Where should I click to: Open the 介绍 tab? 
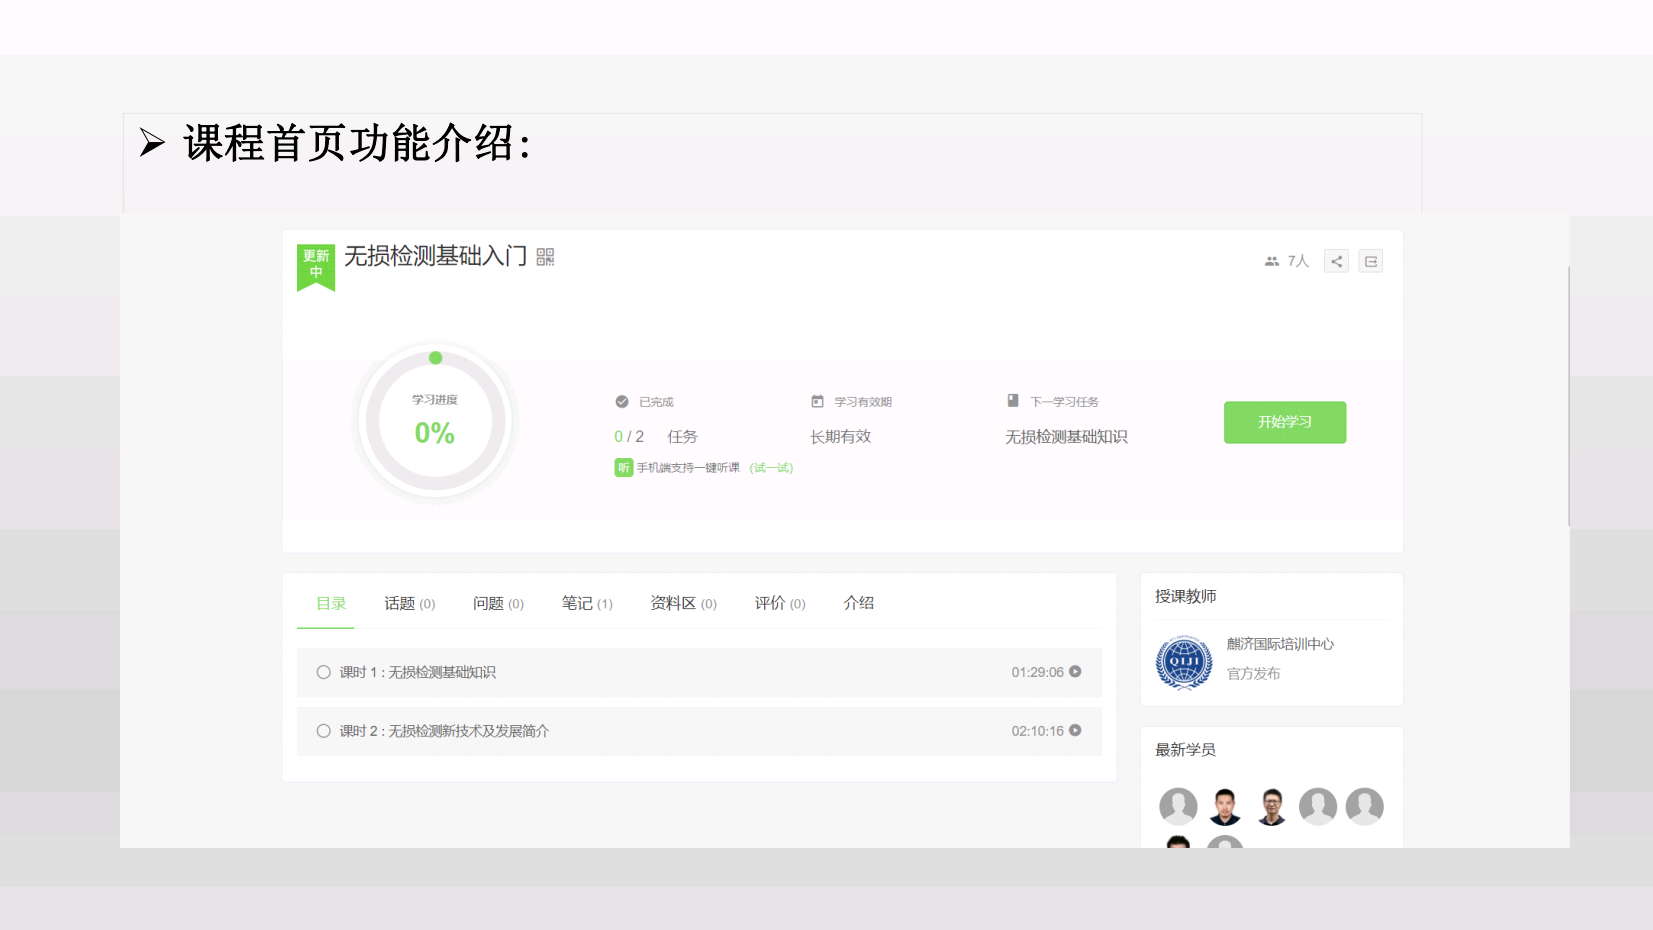[x=858, y=603]
